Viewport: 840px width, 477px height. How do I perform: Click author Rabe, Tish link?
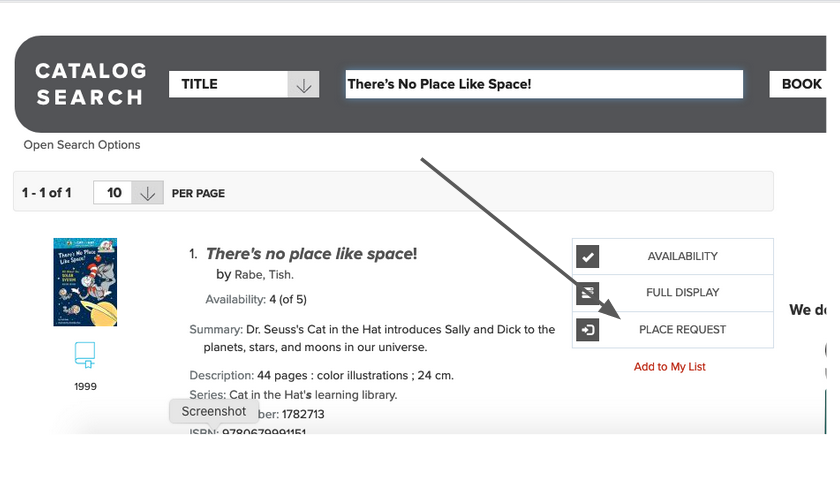coord(264,274)
